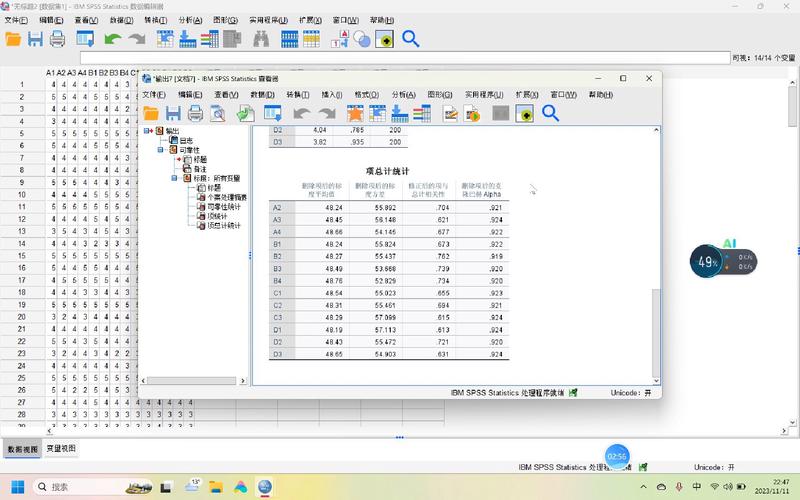This screenshot has width=800, height=500.
Task: Open 图形(G) menu in Data Editor
Action: tap(226, 20)
